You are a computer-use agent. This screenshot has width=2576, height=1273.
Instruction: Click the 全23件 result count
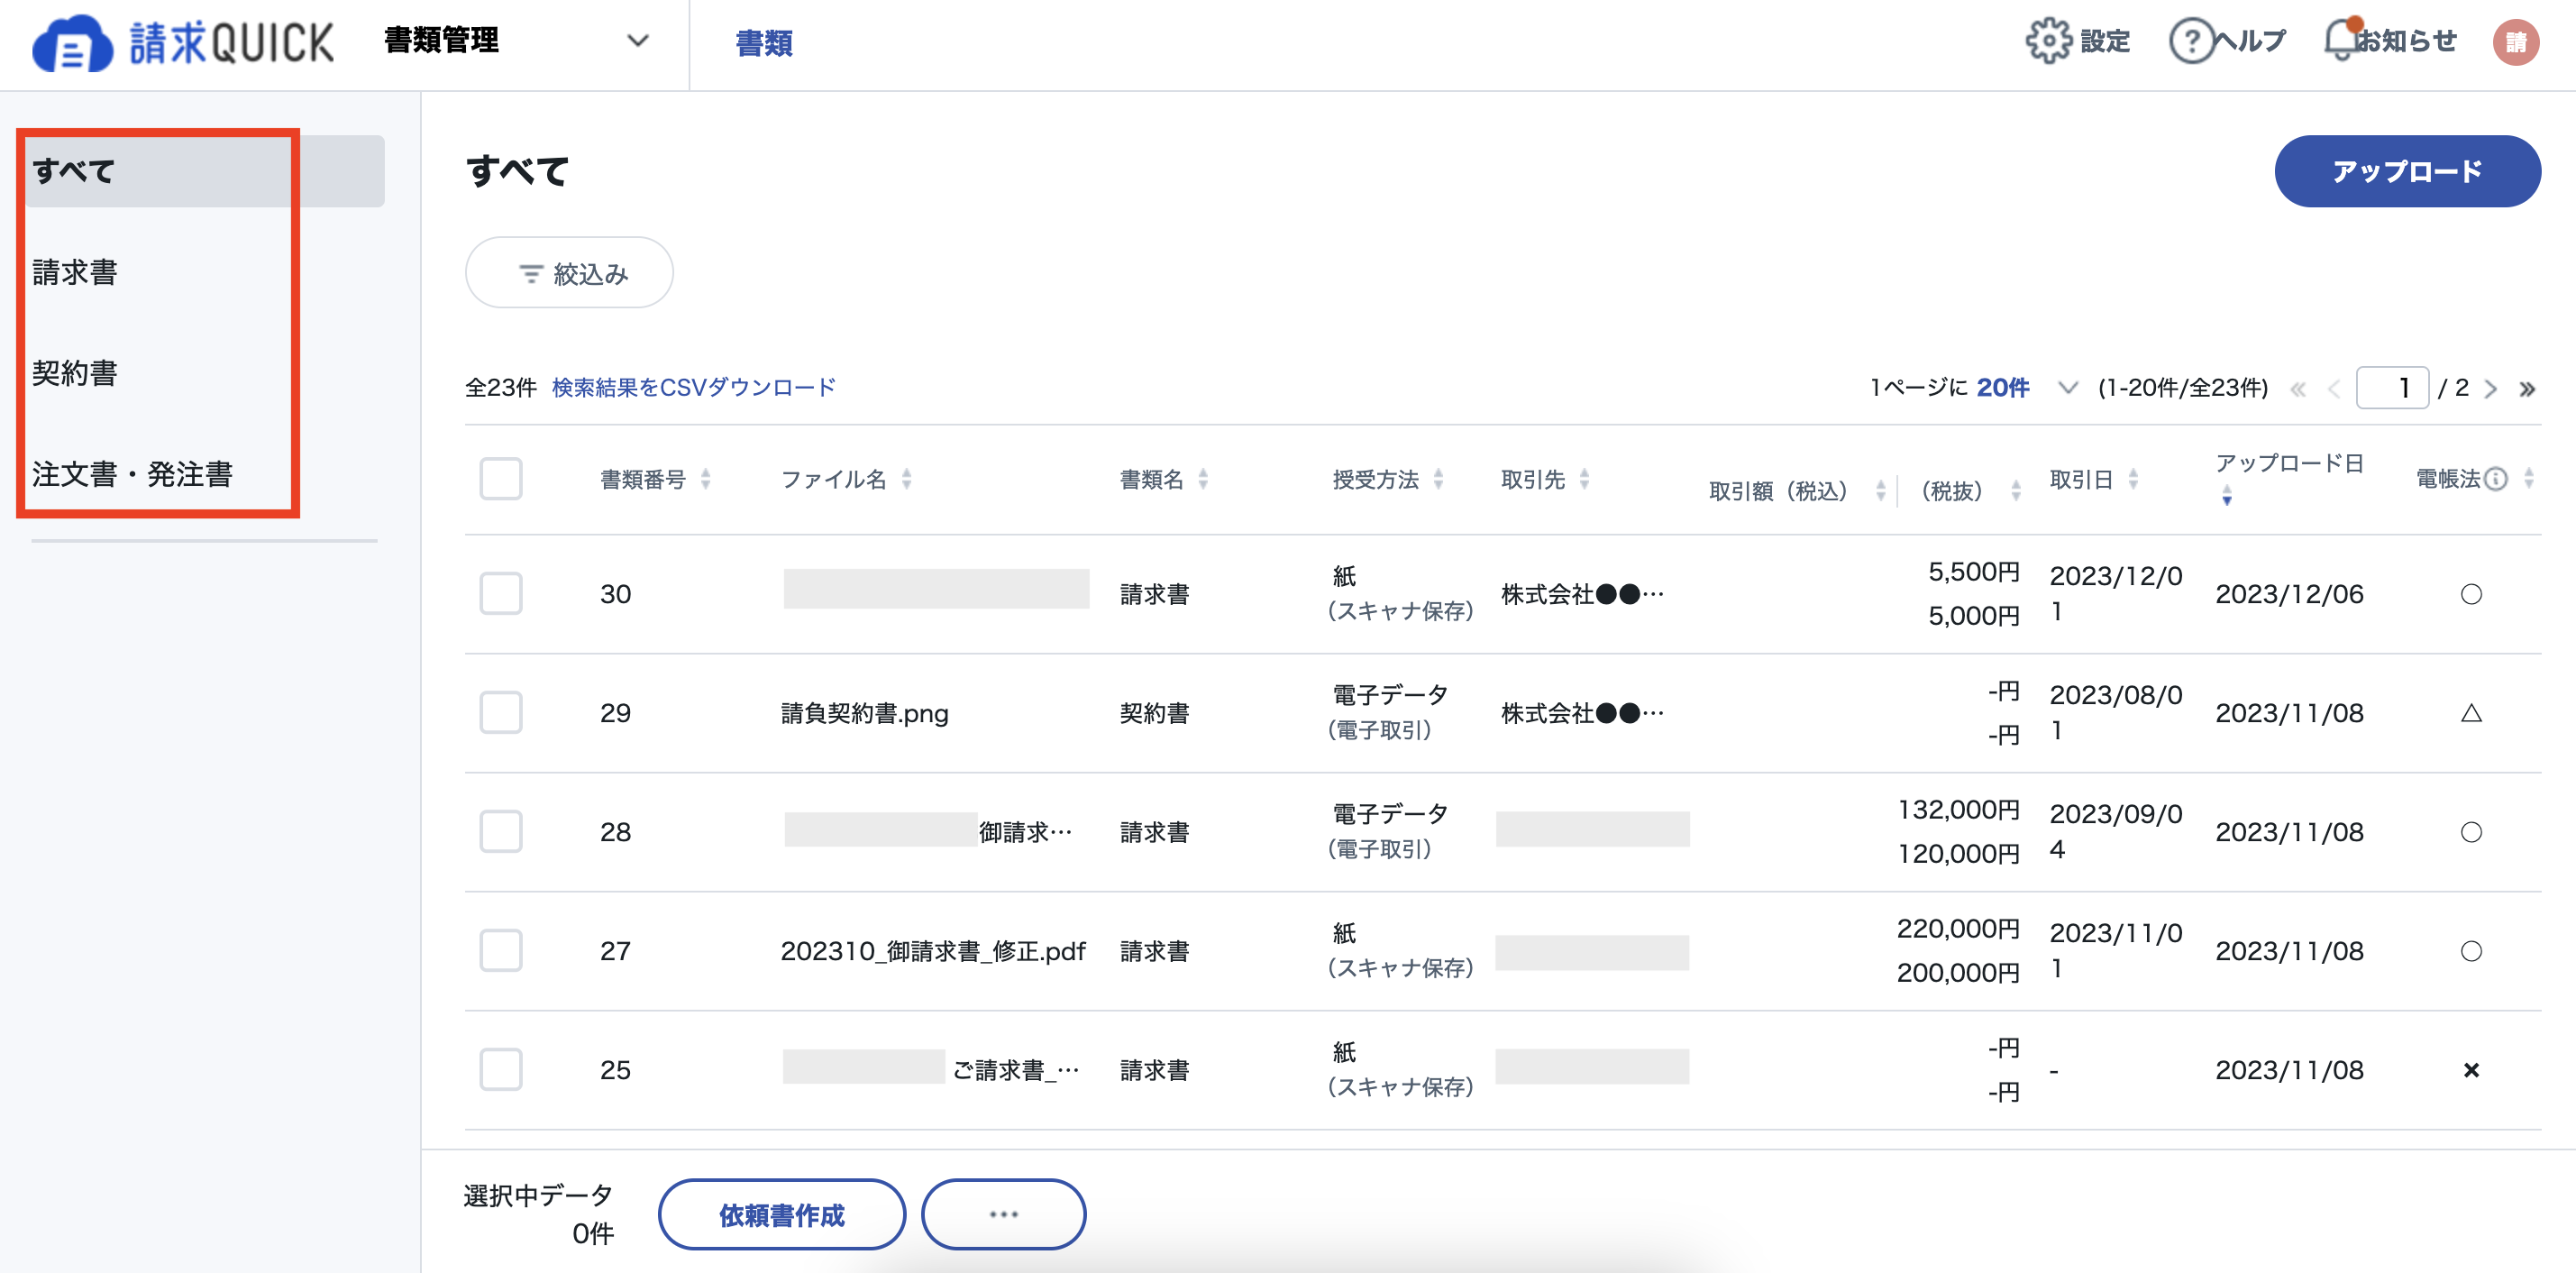click(500, 388)
